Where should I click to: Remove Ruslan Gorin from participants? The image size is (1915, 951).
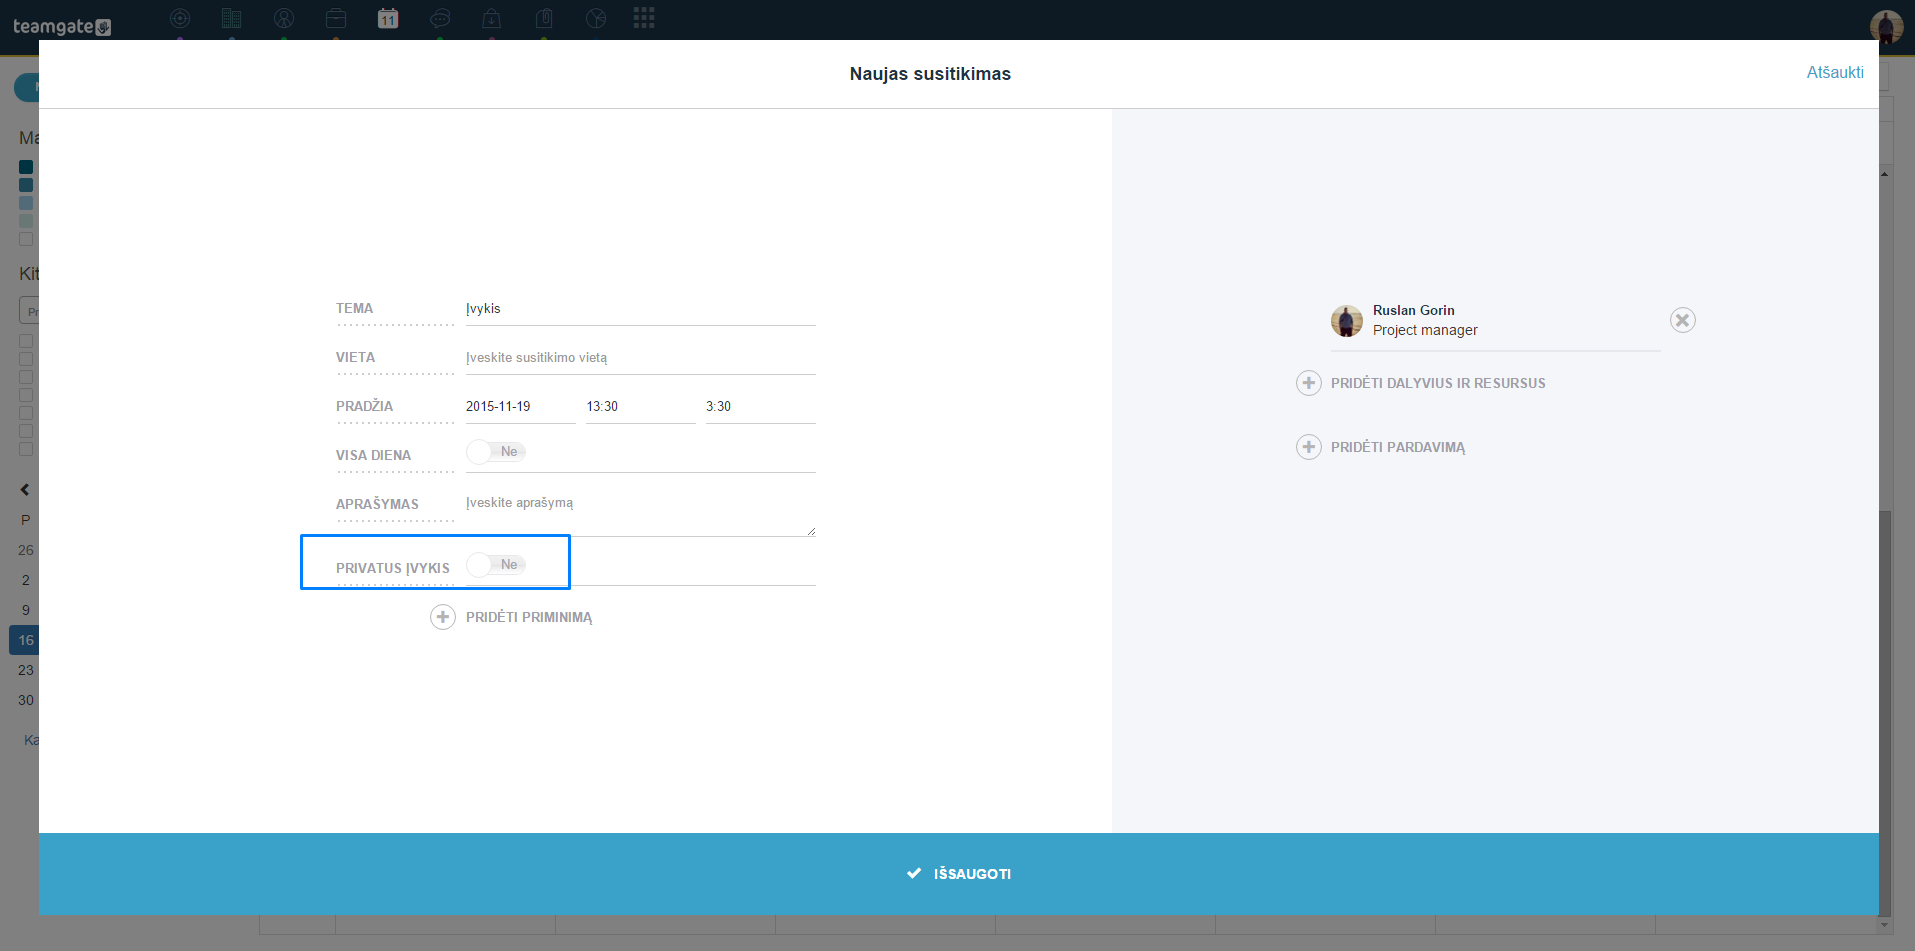(x=1682, y=320)
